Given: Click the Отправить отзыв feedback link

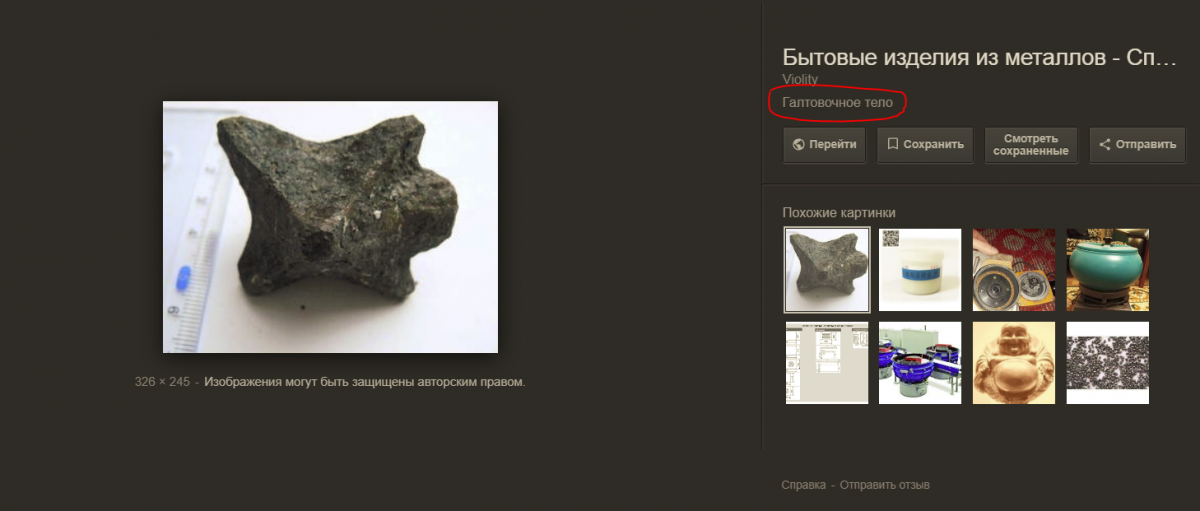Looking at the screenshot, I should pyautogui.click(x=885, y=485).
